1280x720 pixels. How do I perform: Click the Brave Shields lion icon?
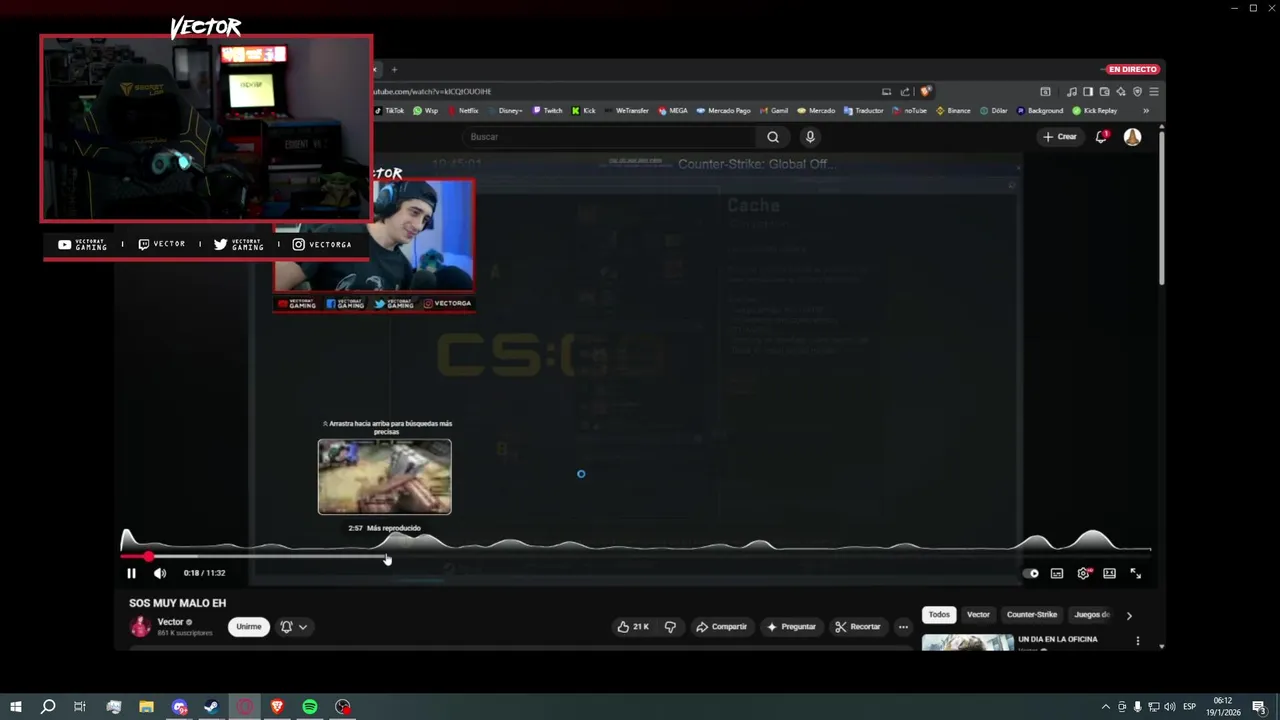coord(926,91)
